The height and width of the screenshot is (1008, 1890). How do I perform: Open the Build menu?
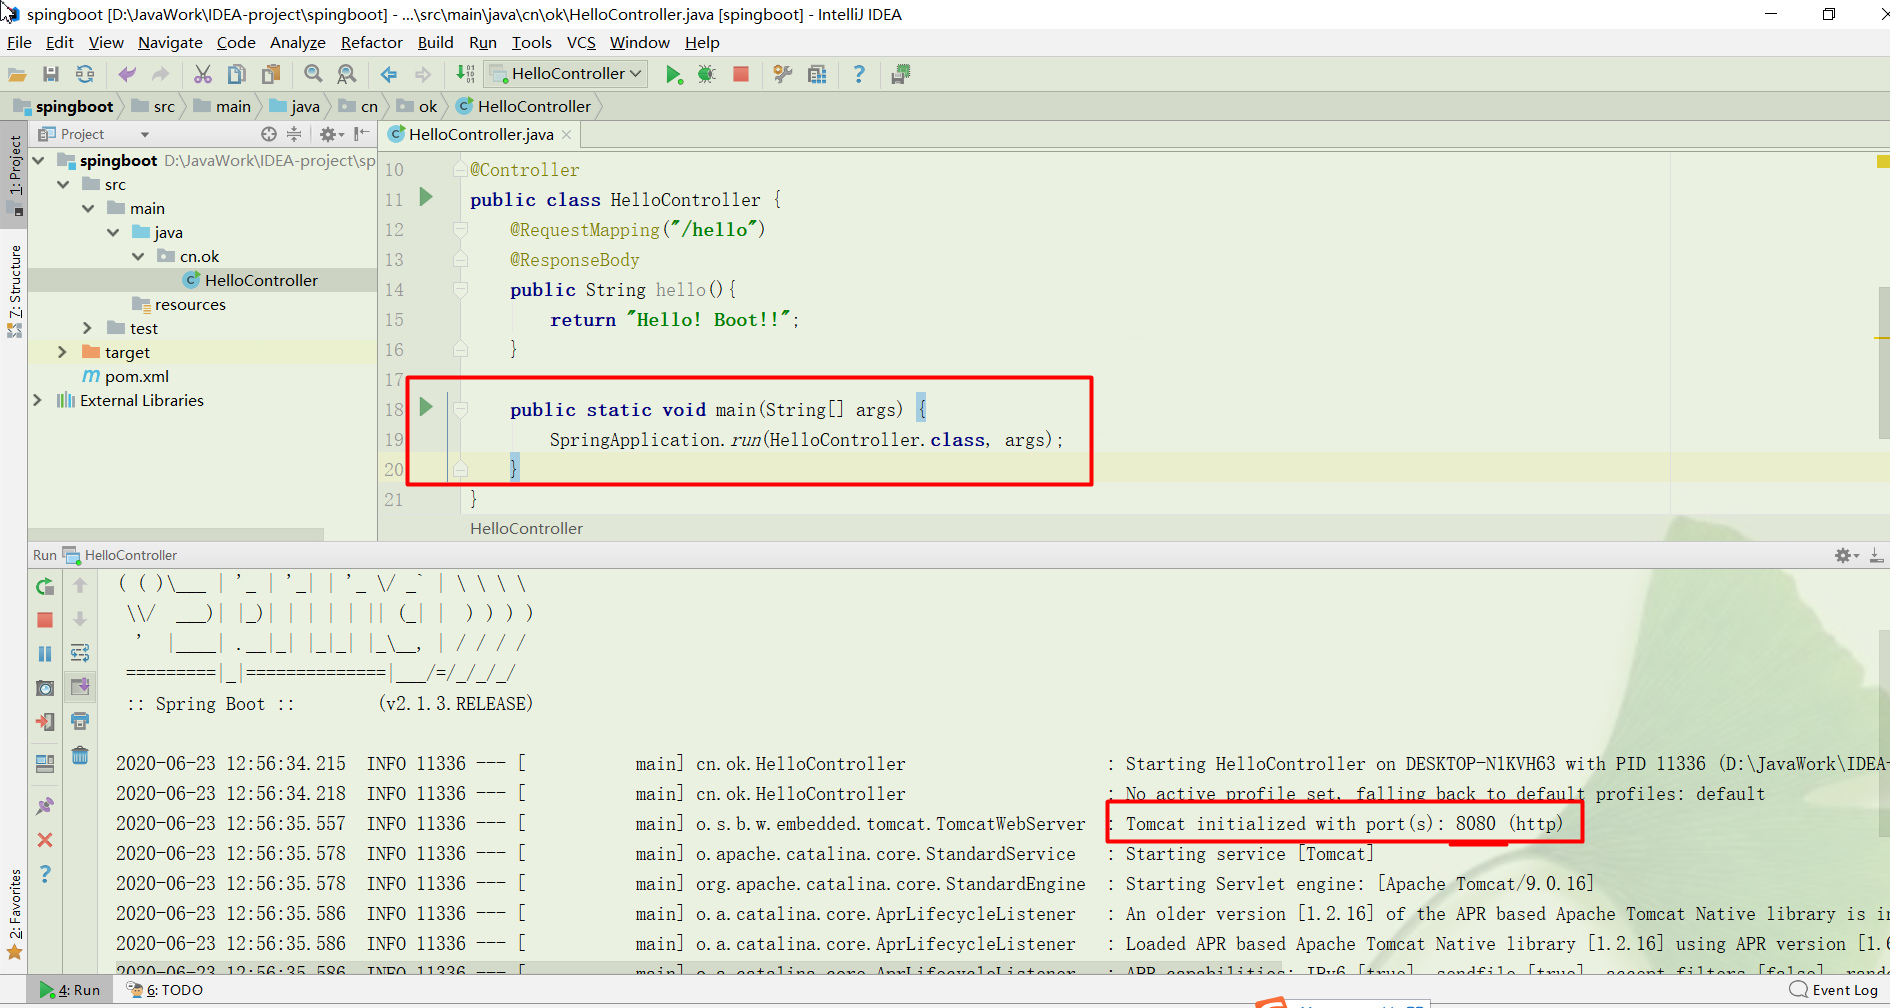click(x=435, y=42)
